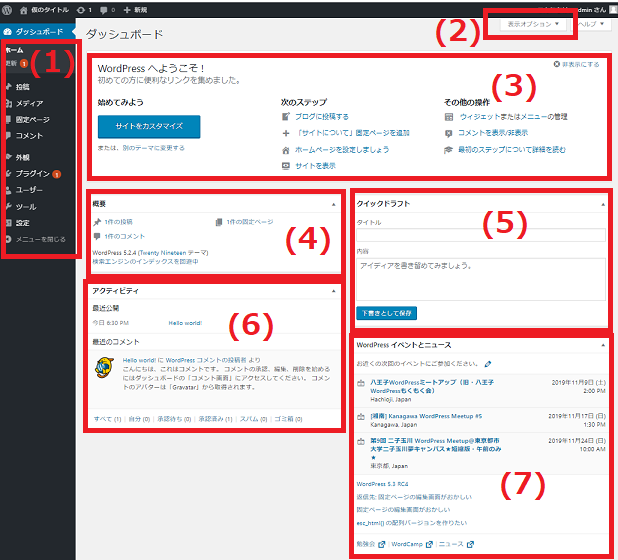
Task: Click the home icon beside site title
Action: [24, 9]
